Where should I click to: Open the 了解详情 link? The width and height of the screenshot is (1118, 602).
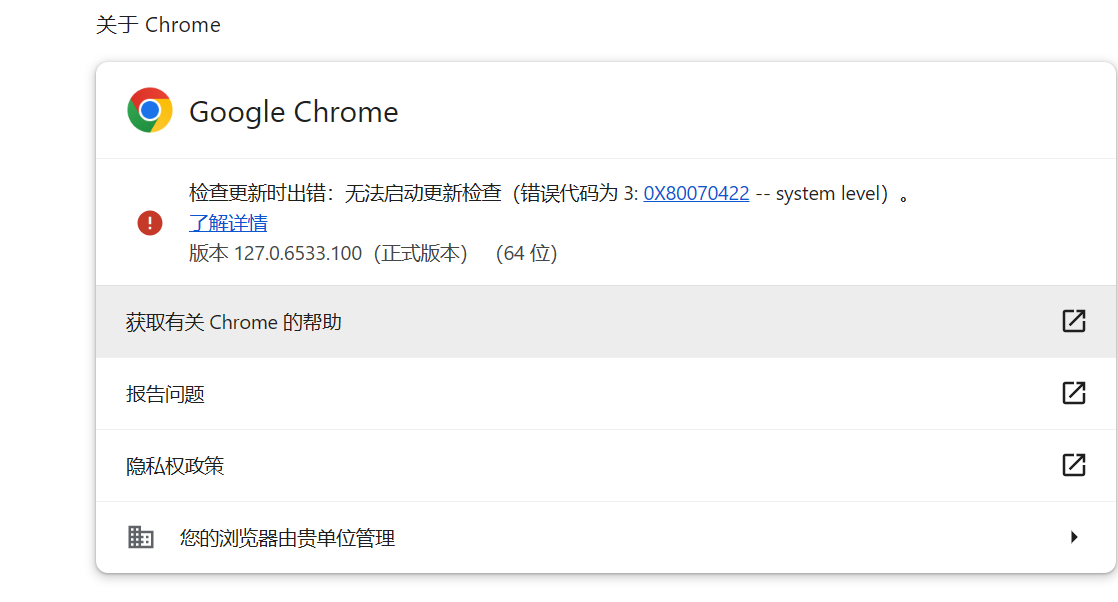[x=228, y=223]
